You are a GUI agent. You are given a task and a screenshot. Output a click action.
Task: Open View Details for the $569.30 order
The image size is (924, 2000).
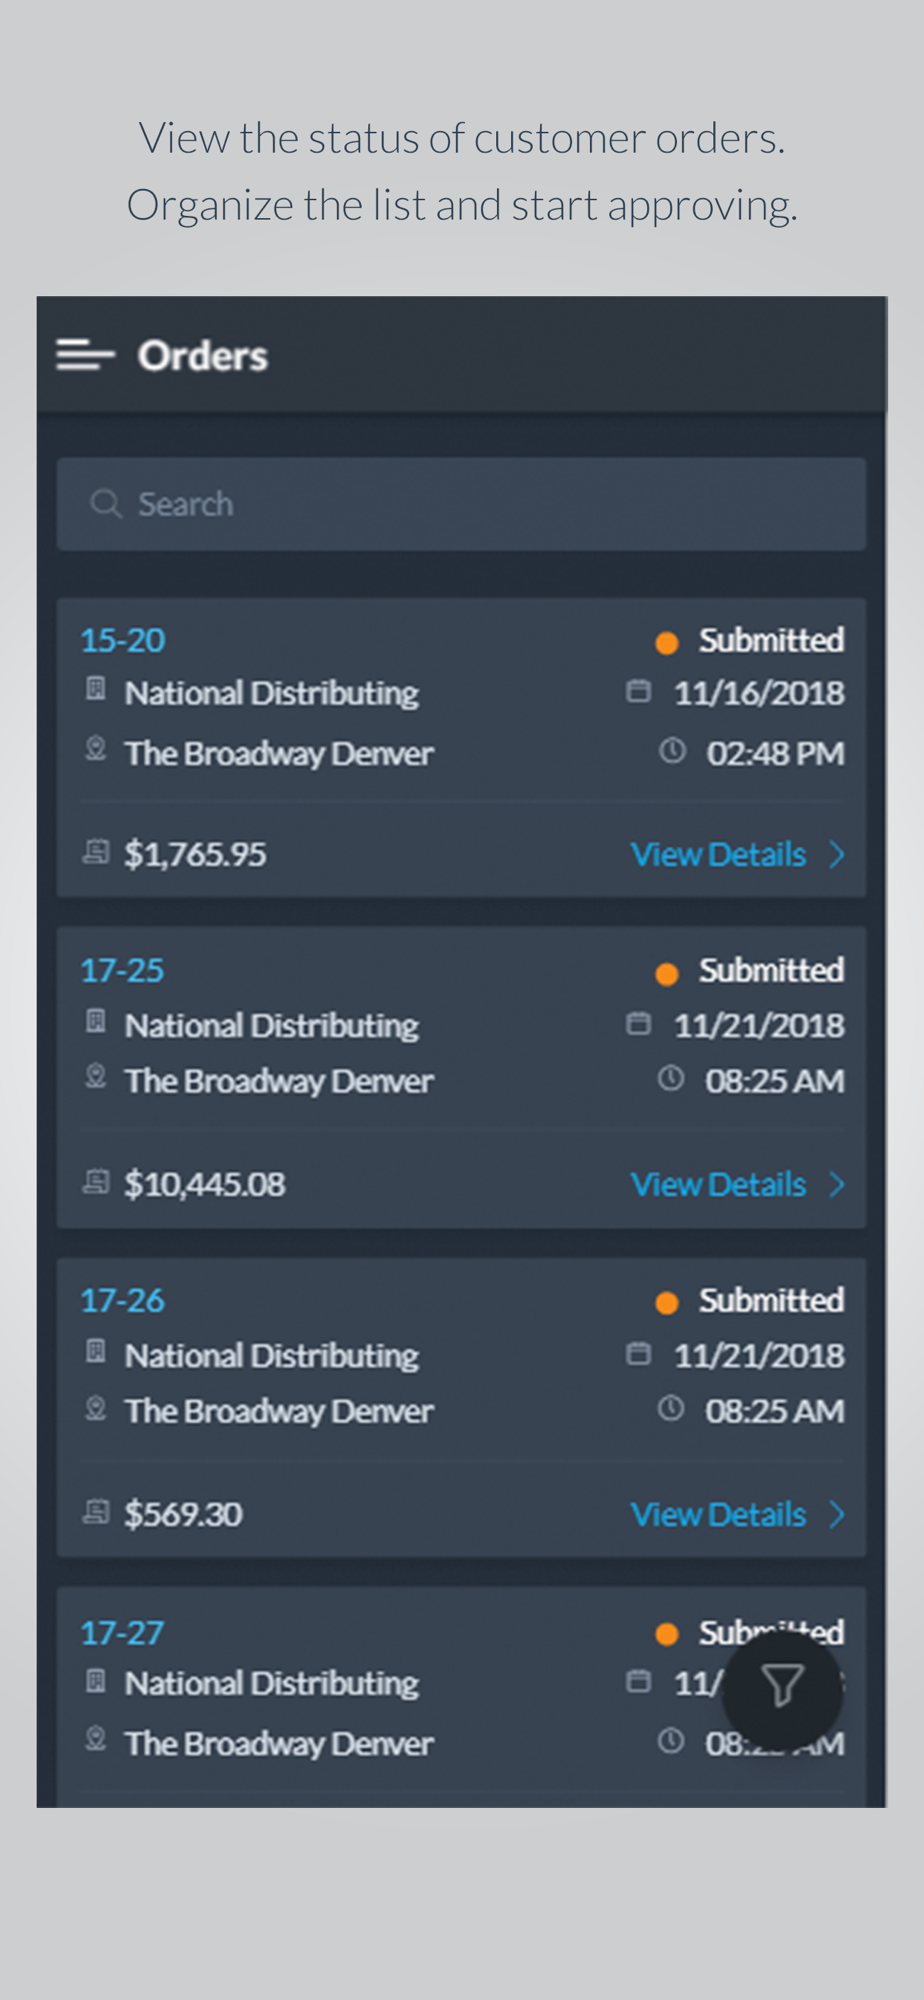point(718,1514)
